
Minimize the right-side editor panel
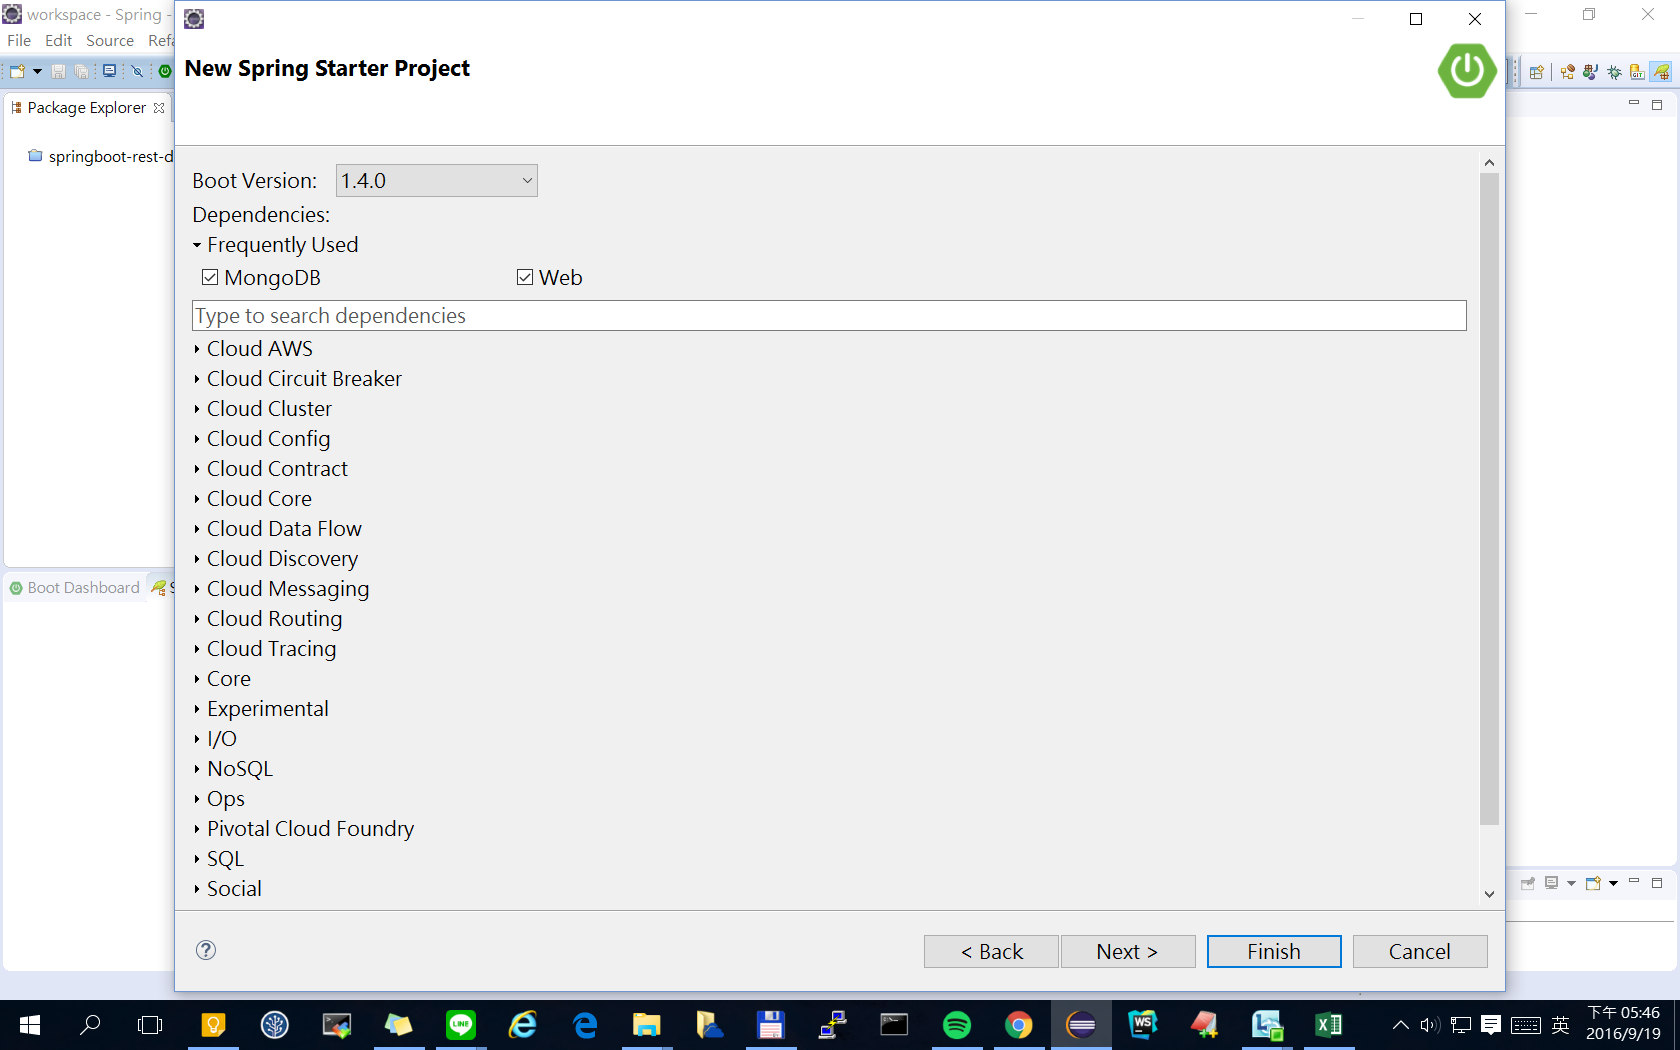coord(1634,104)
